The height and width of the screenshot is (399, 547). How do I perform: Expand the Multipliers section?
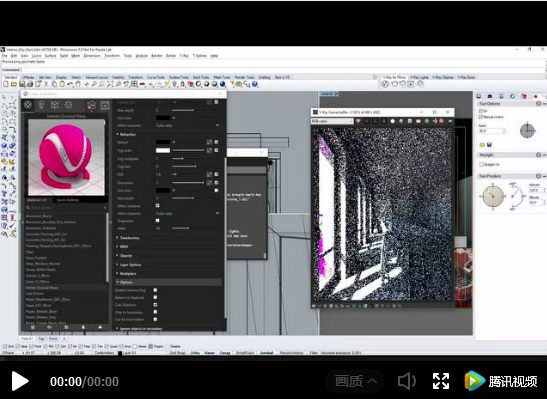[128, 274]
